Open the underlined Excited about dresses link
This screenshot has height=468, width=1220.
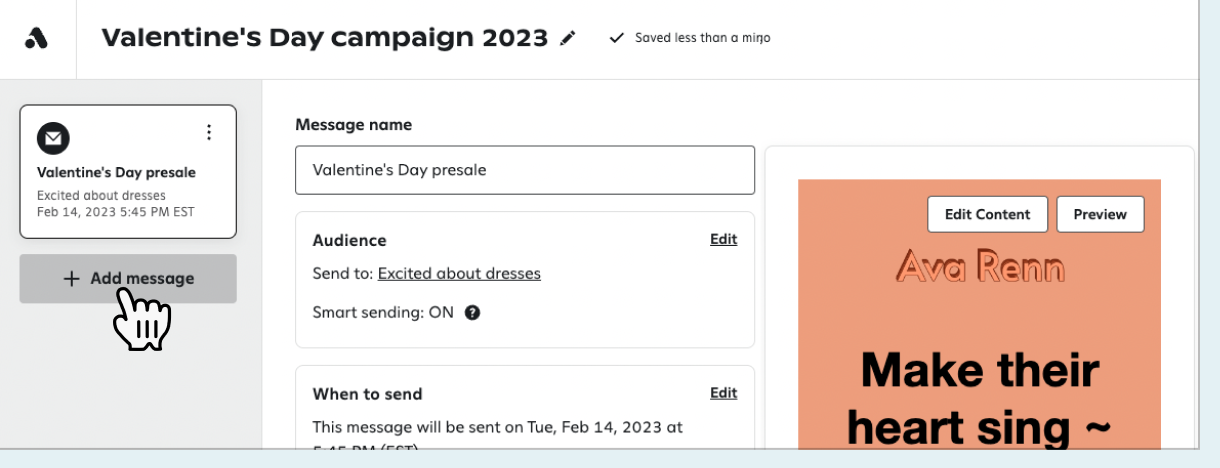click(459, 273)
